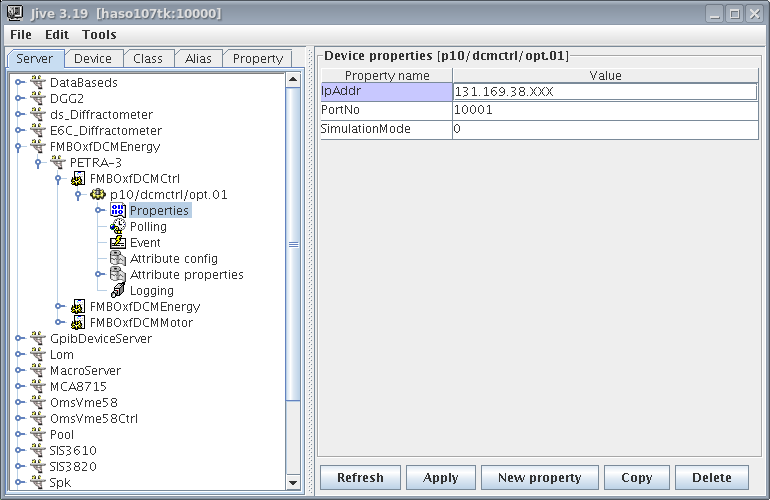The height and width of the screenshot is (500, 770).
Task: Collapse the PETRA-3 instance node
Action: tap(38, 163)
